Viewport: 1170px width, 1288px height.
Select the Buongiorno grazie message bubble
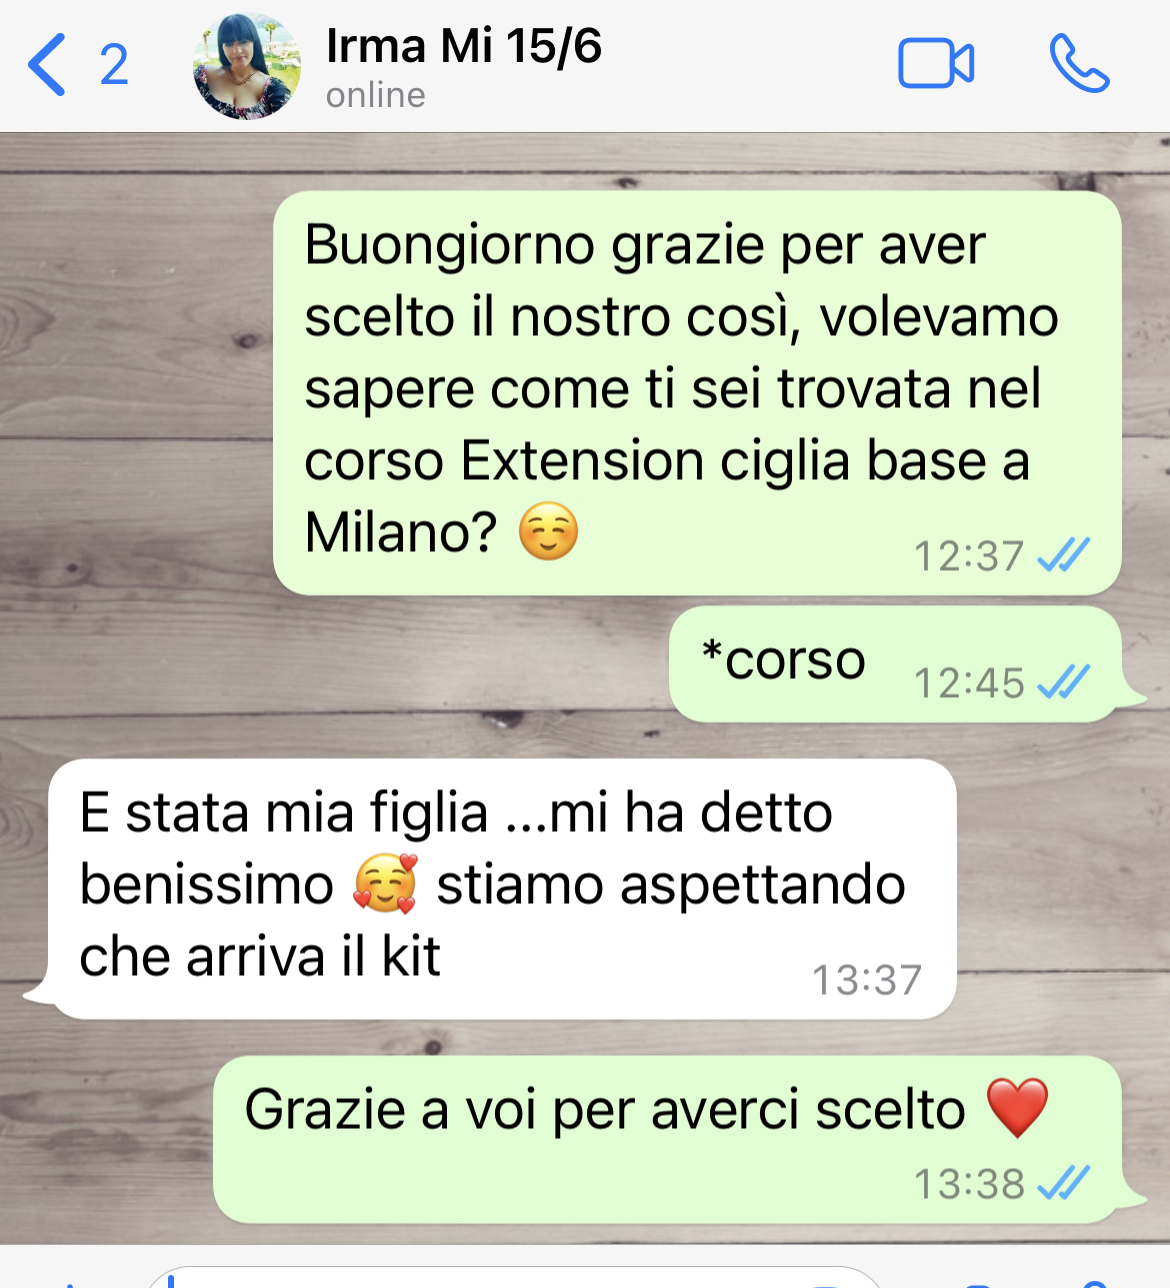697,393
